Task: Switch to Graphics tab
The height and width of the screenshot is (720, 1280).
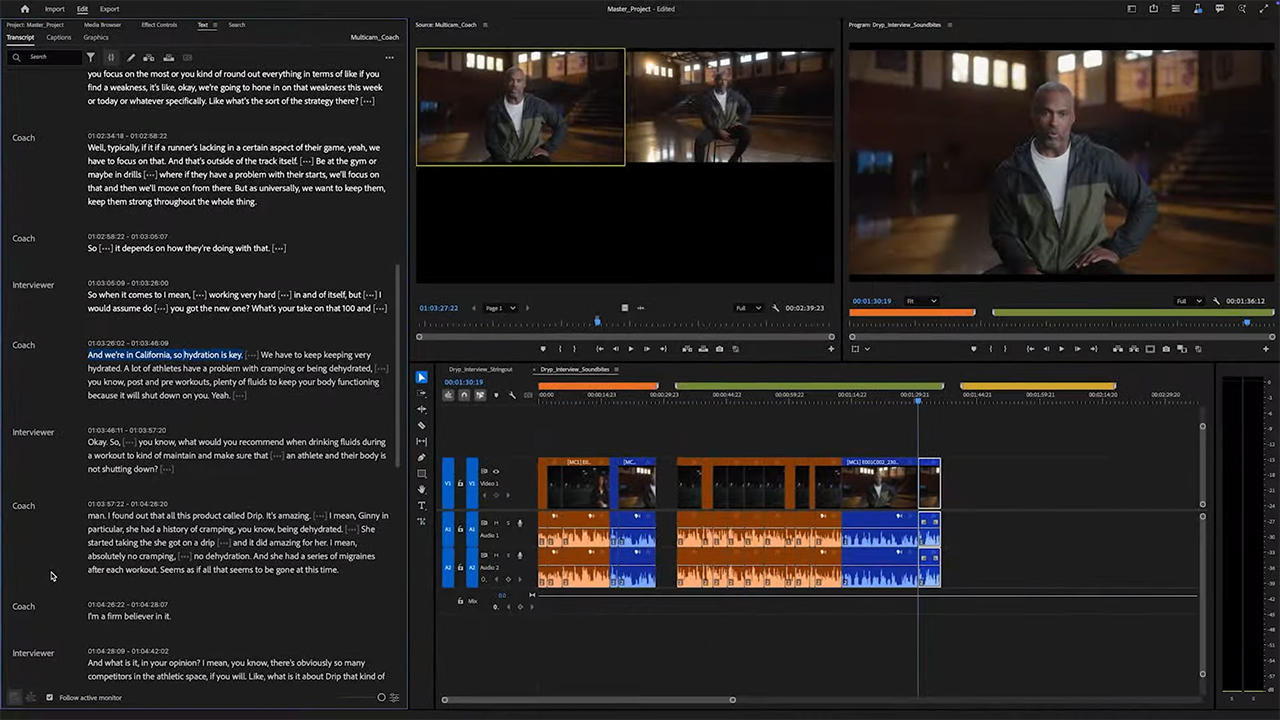Action: coord(96,38)
